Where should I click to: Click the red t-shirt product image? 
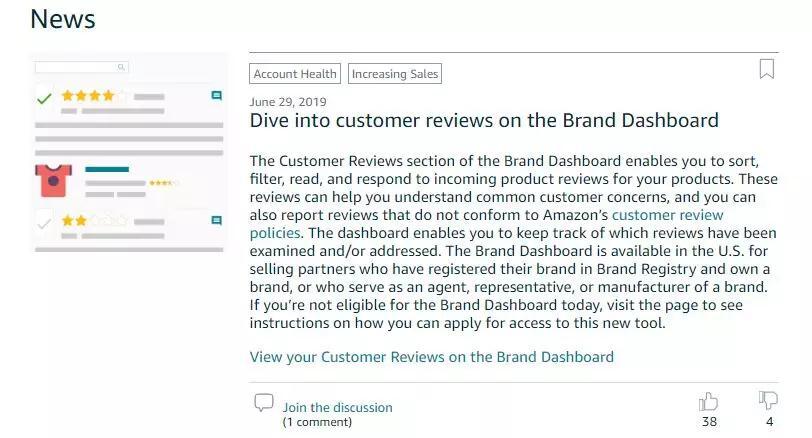[53, 181]
